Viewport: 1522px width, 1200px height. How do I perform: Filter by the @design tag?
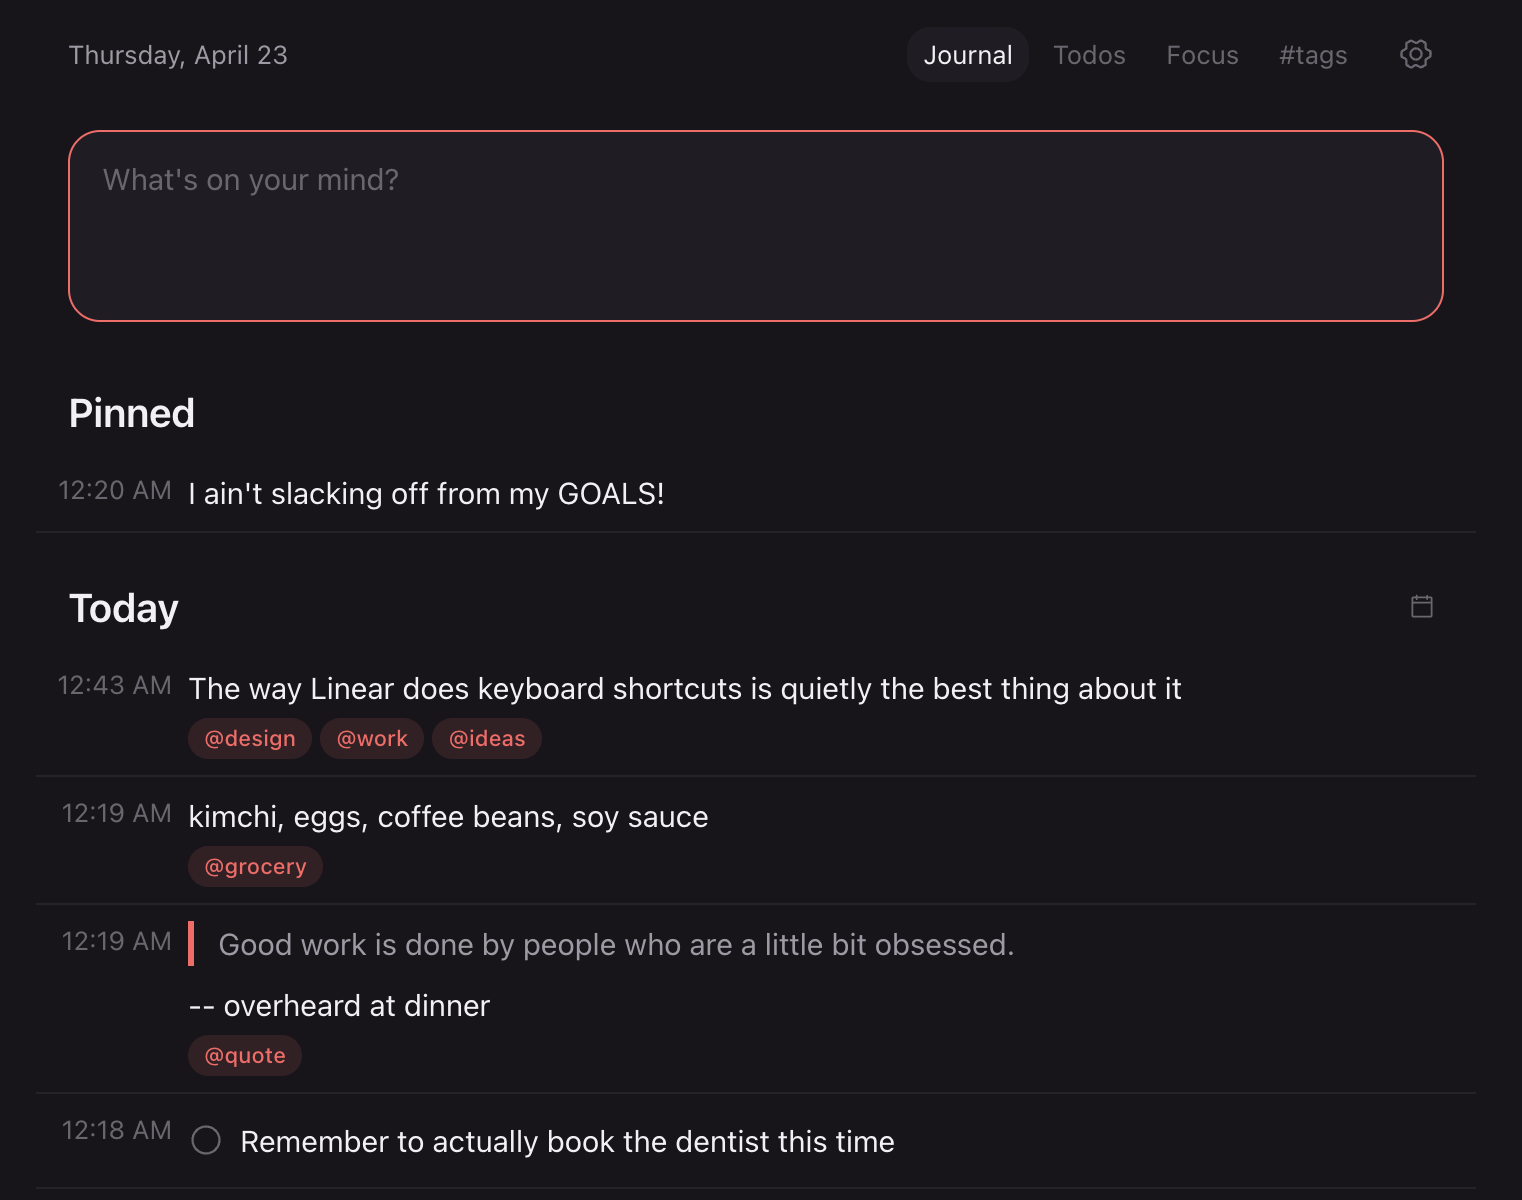point(250,739)
